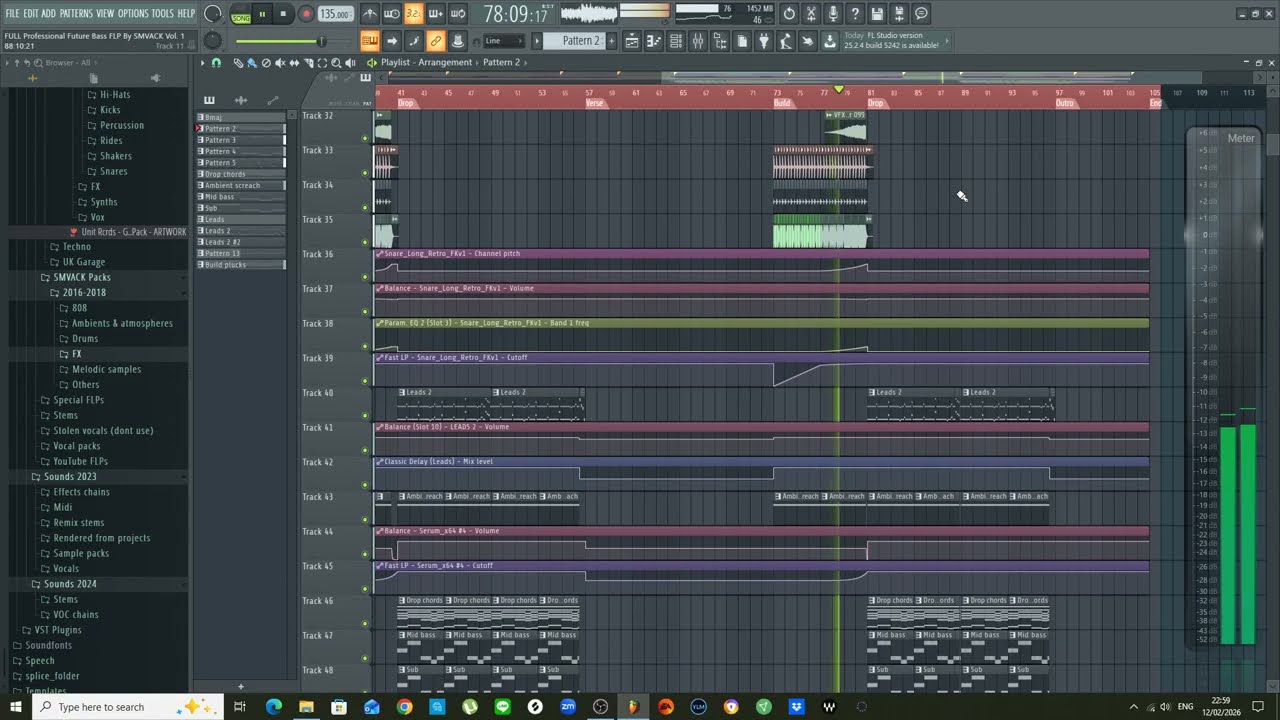Select Mid bass in the picker
1280x720 pixels.
click(241, 197)
